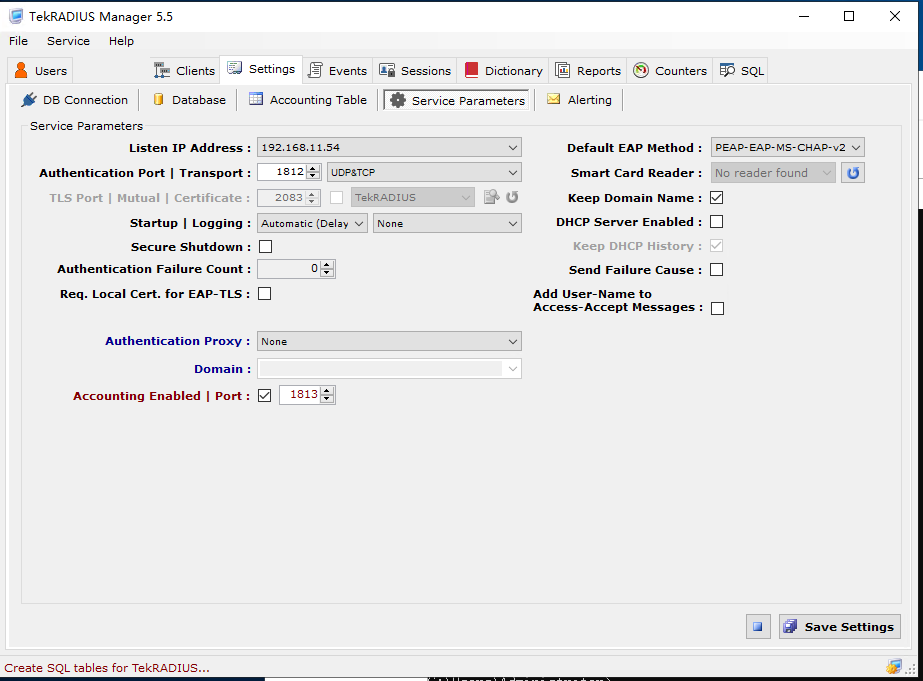Screen dimensions: 923x681
Task: Uncheck the Accounting Enabled checkbox
Action: (265, 396)
